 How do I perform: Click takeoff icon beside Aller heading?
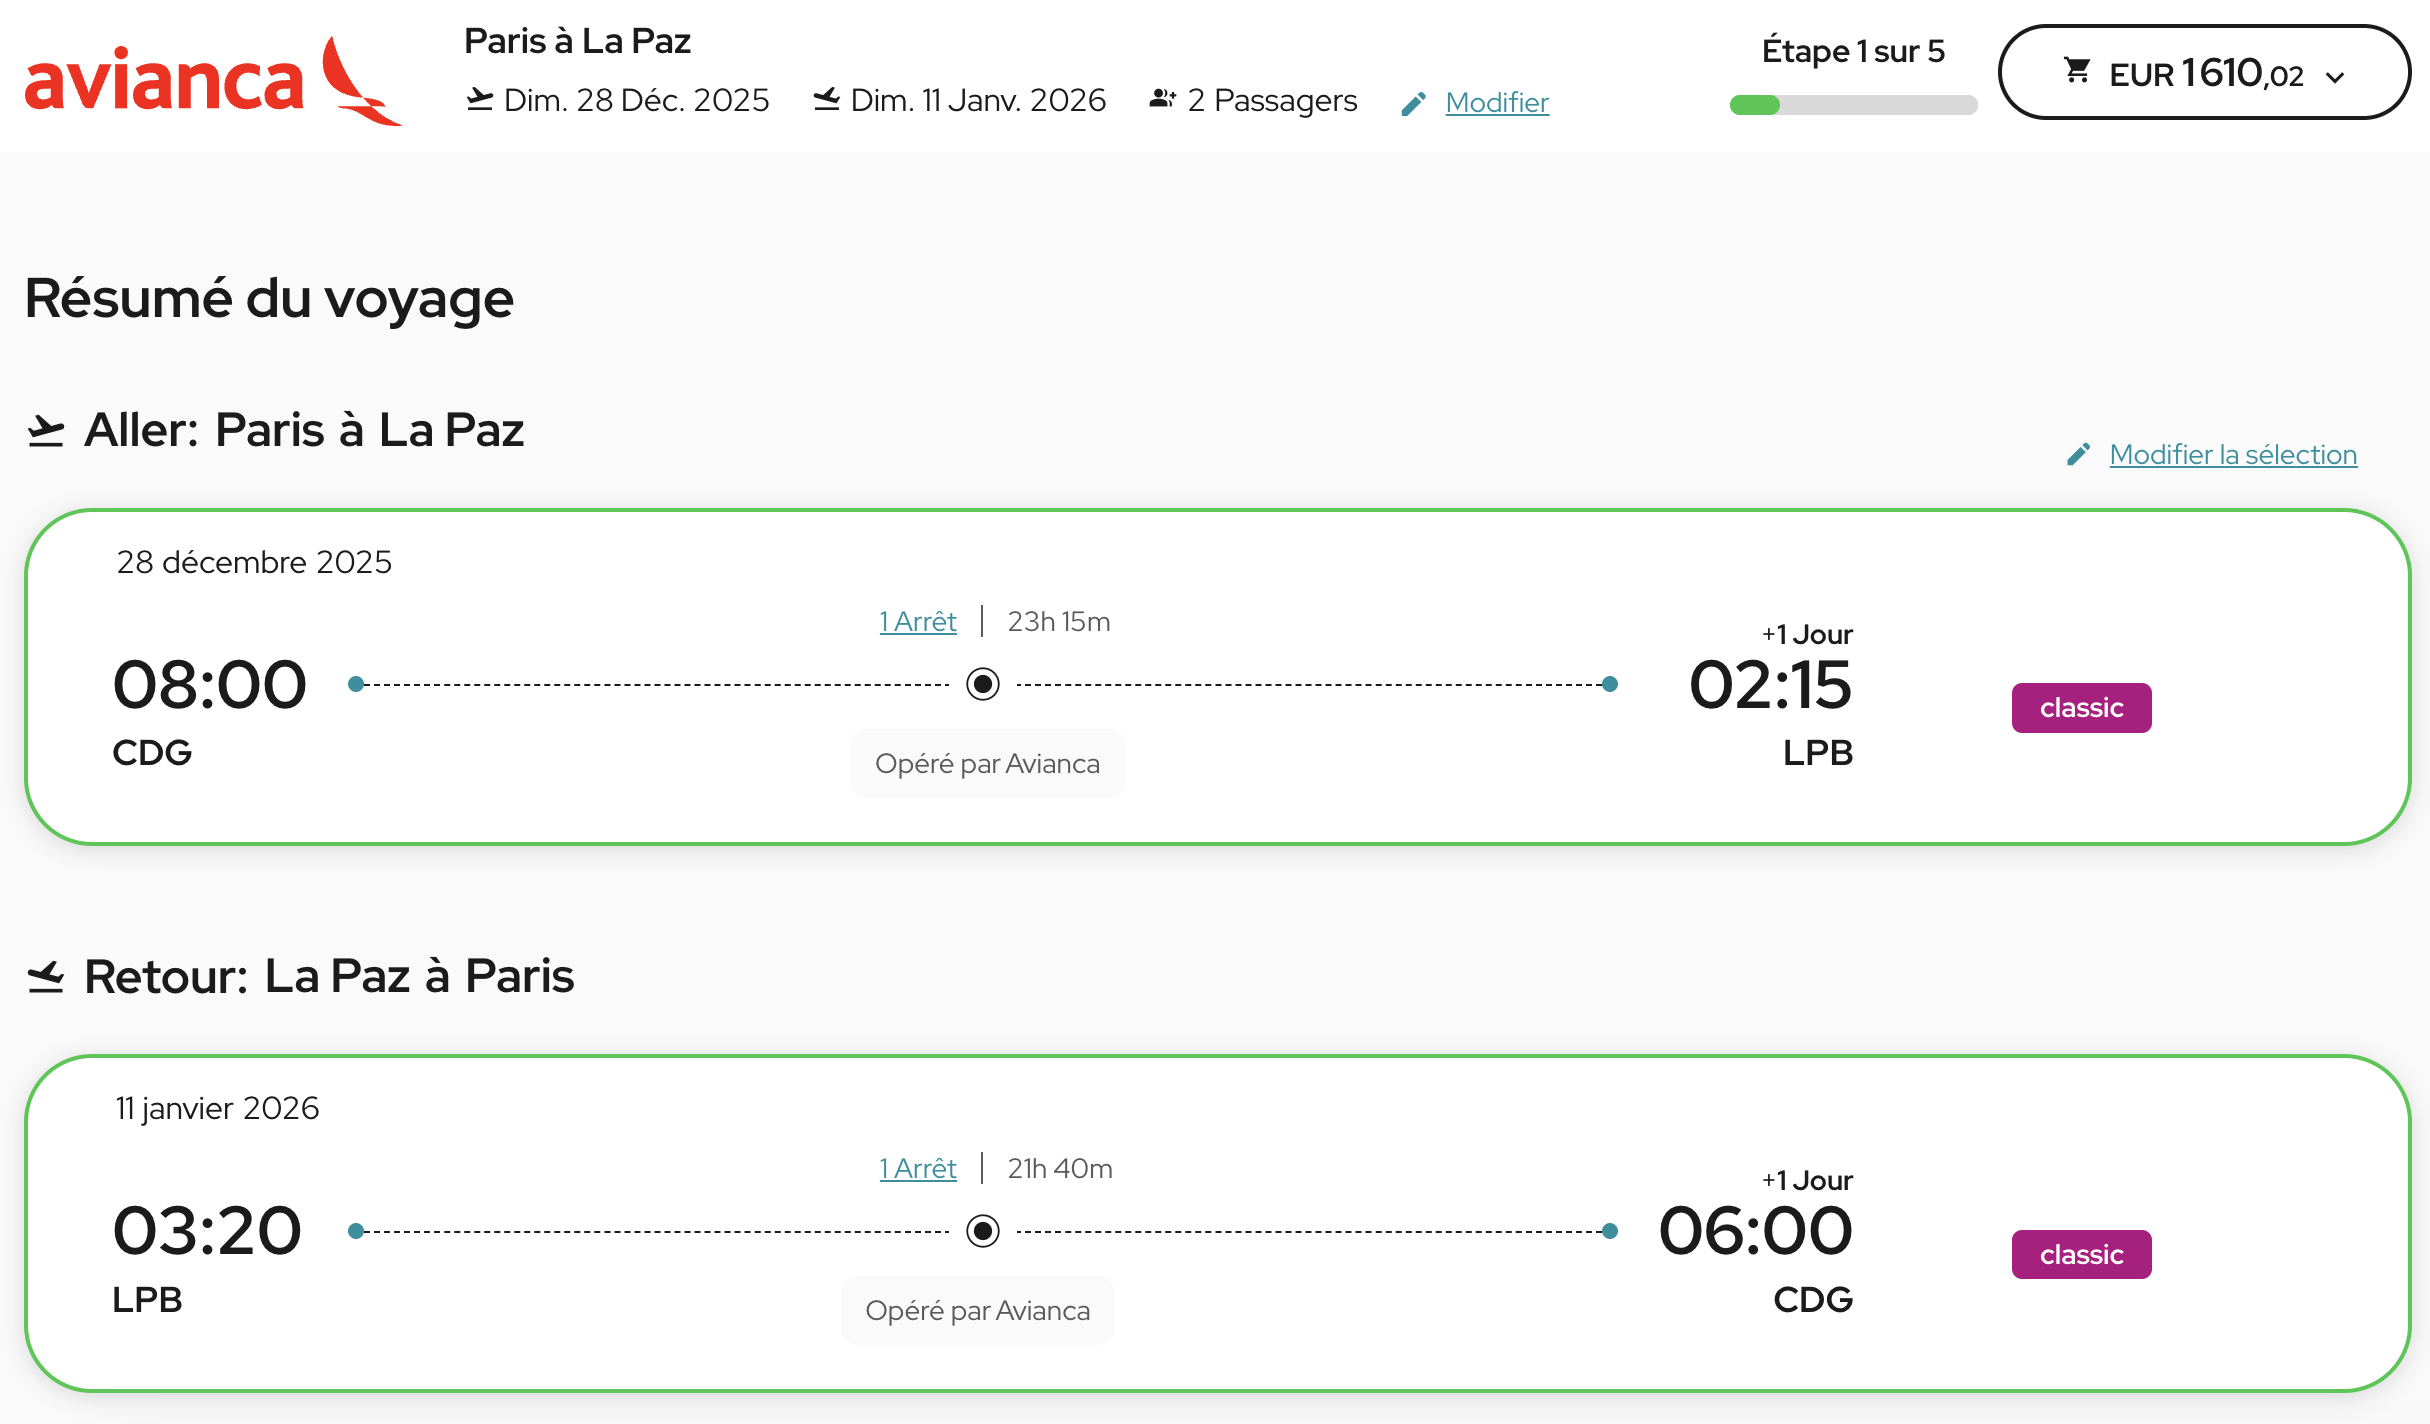click(x=46, y=432)
